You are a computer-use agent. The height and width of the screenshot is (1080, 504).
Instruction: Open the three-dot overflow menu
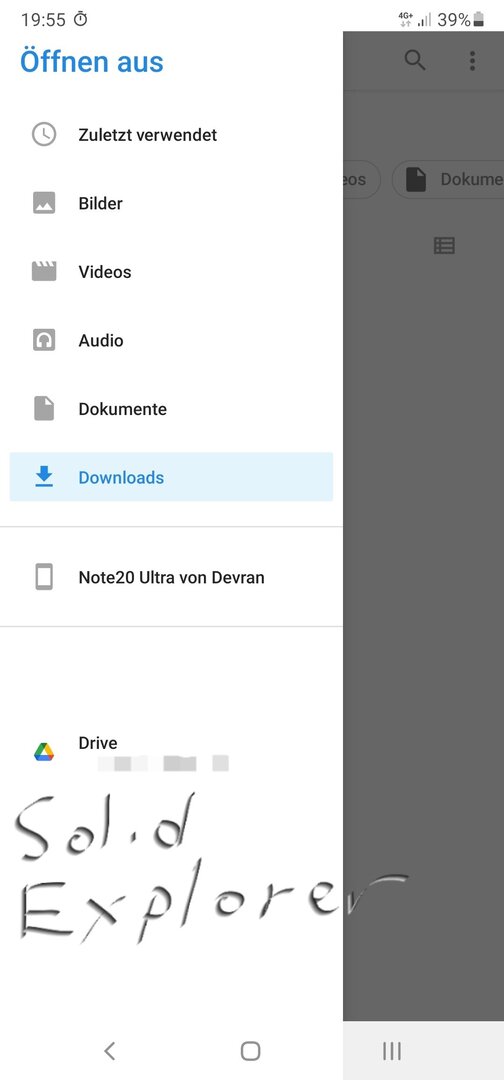(x=472, y=61)
